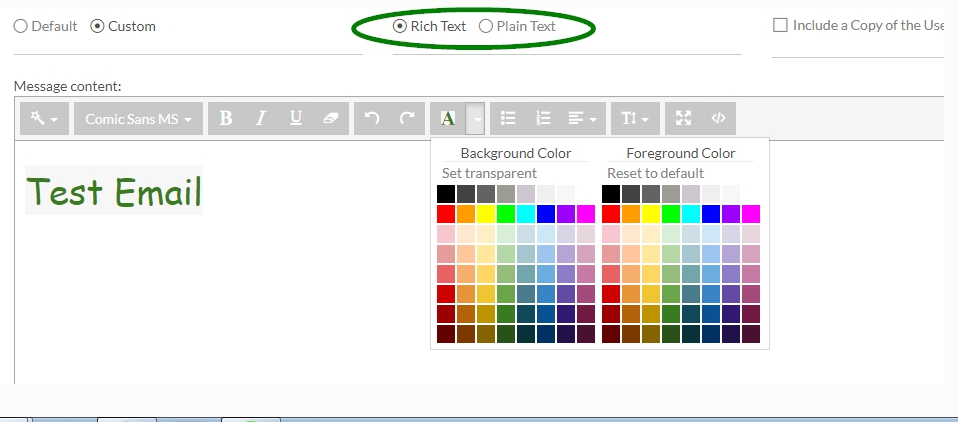Pick pure blue in Foreground Color palette

click(711, 214)
